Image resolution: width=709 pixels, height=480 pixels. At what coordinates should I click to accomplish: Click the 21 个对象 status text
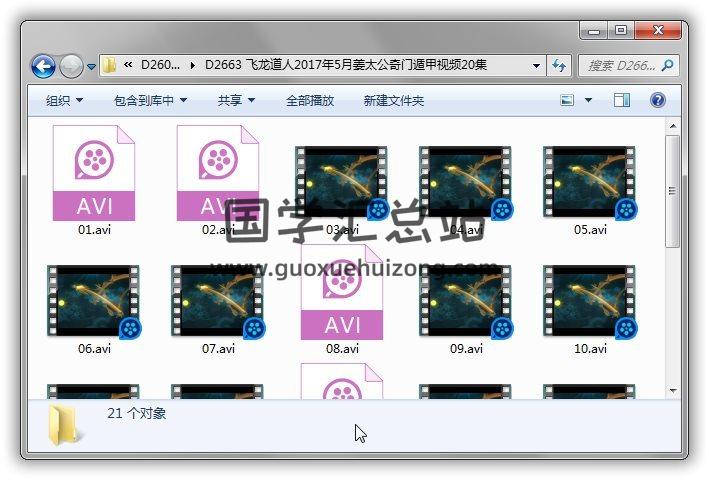click(x=137, y=413)
